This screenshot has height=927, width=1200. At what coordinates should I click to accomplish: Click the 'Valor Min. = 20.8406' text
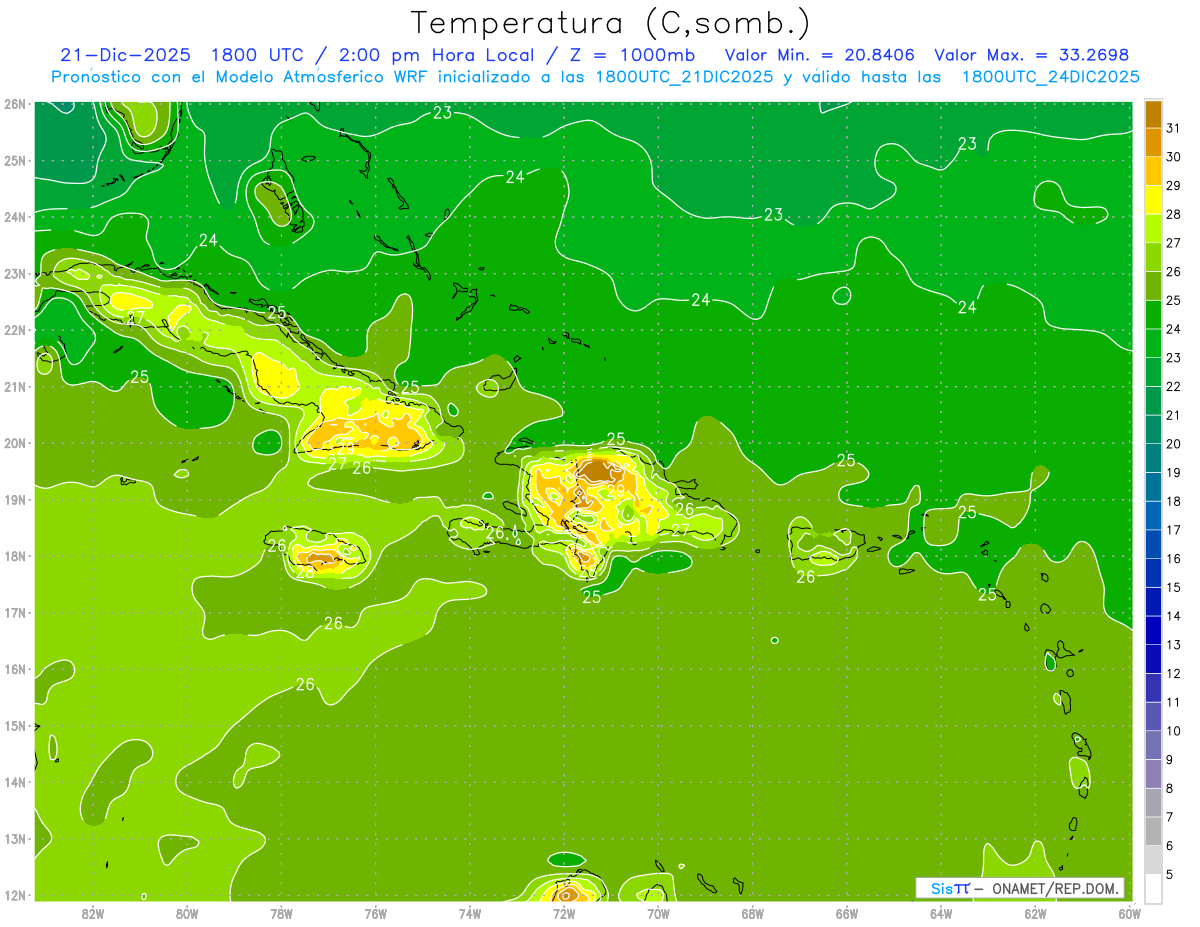point(821,55)
